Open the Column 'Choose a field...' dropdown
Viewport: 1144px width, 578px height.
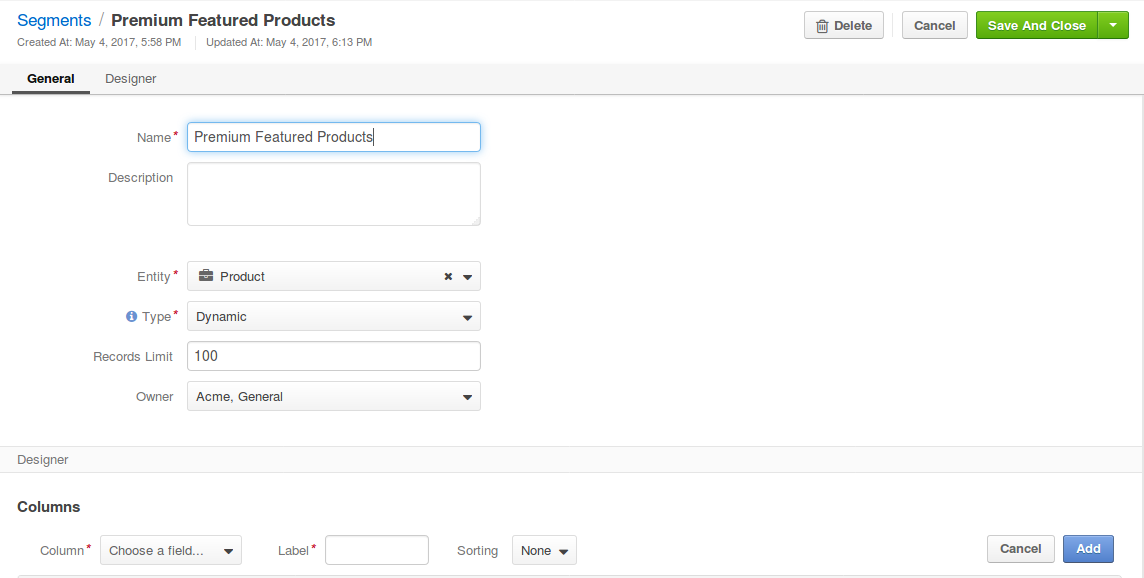171,551
